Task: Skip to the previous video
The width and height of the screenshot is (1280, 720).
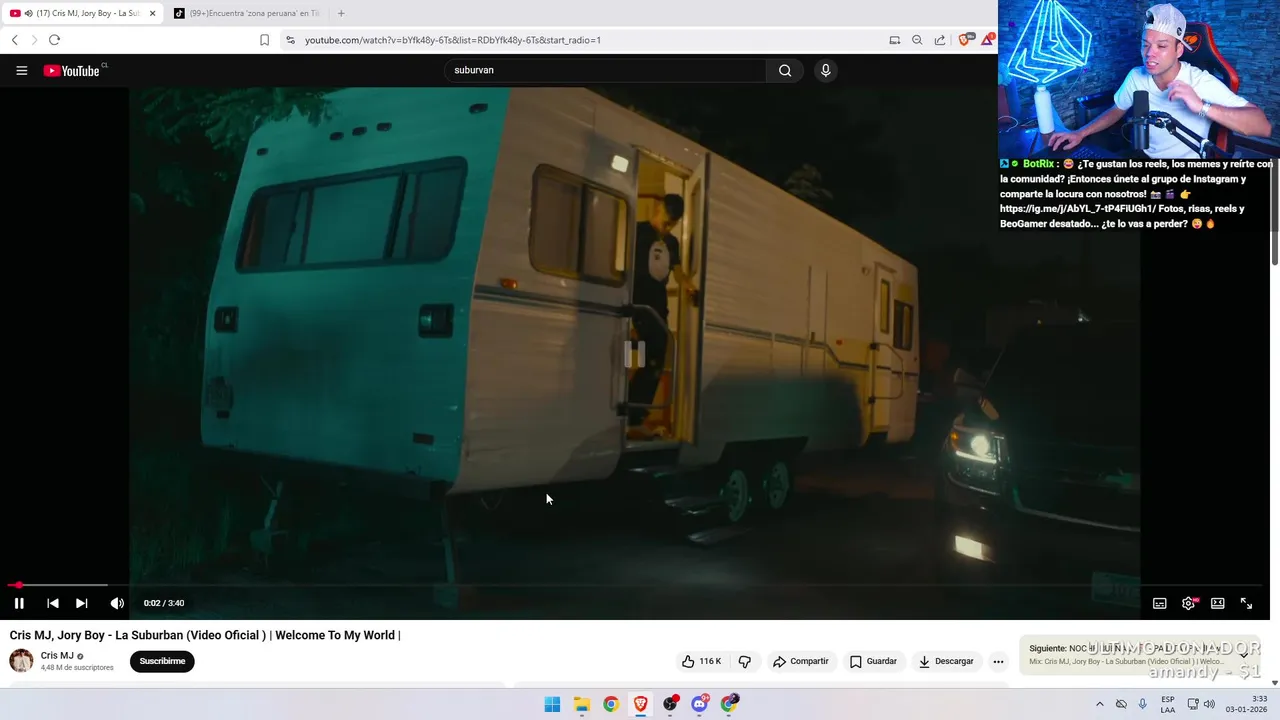Action: (53, 603)
